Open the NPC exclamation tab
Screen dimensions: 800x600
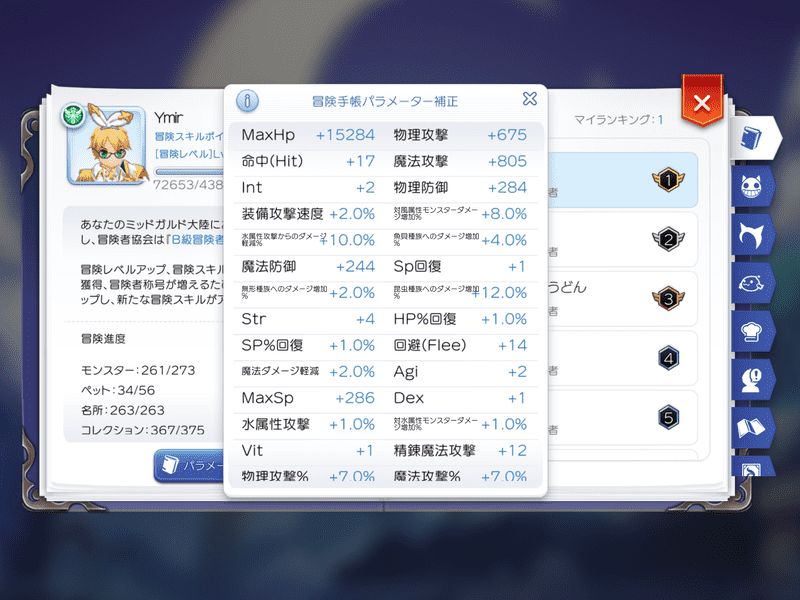pos(752,380)
